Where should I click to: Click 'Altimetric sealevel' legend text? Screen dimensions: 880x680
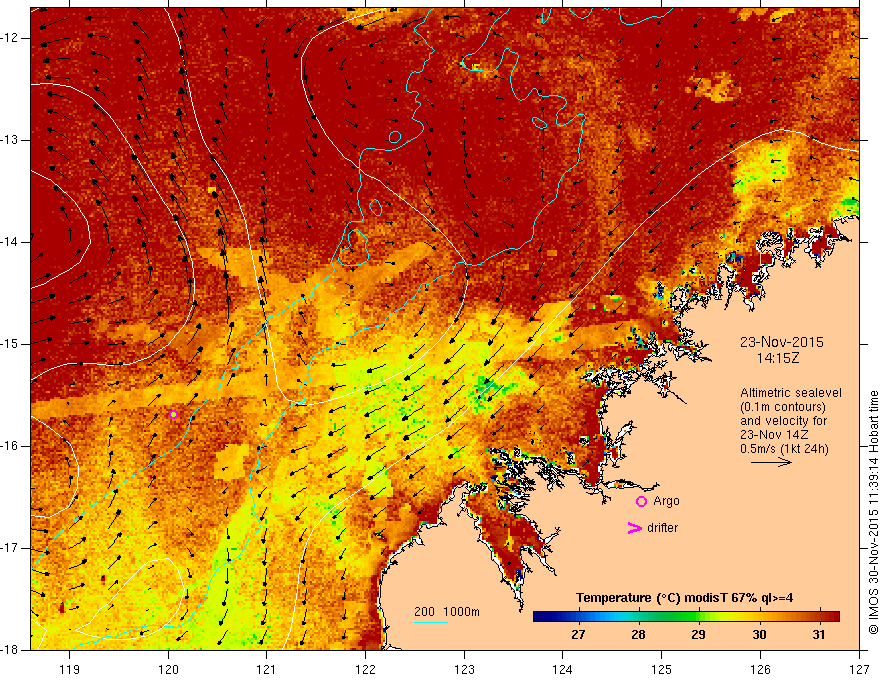790,393
